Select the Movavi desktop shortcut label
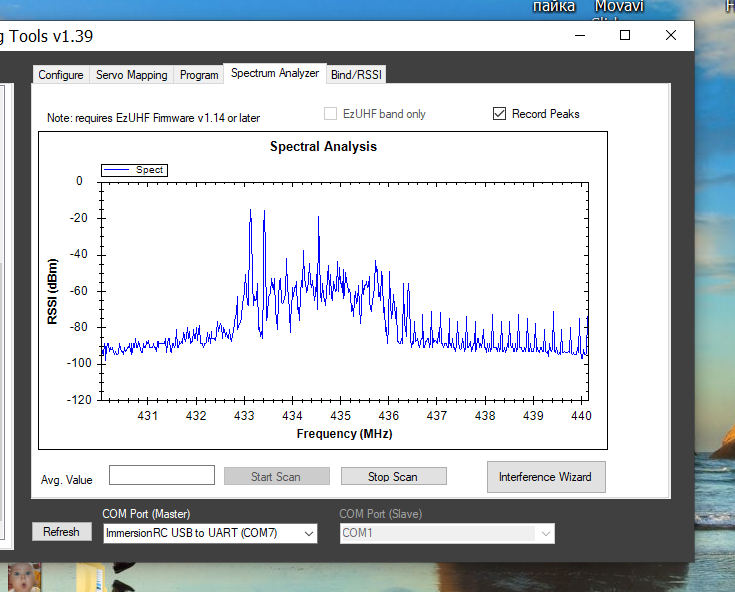This screenshot has height=592, width=735. coord(619,7)
